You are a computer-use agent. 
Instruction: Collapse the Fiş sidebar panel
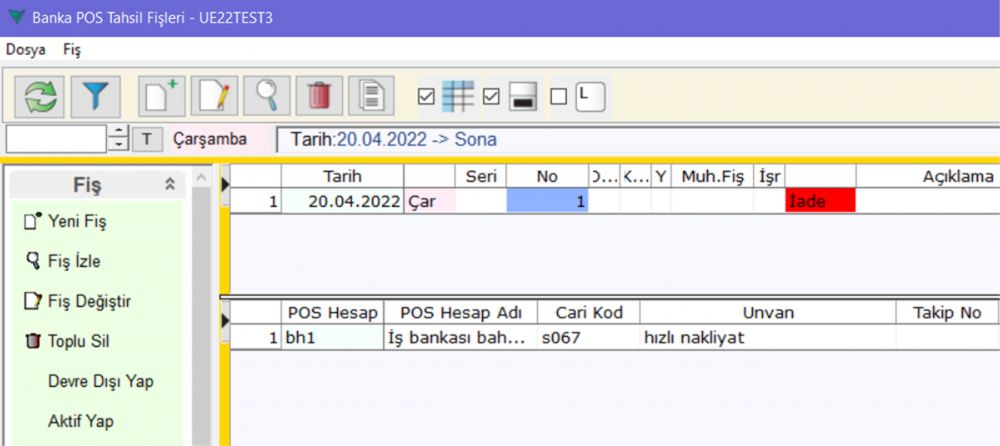click(x=170, y=184)
